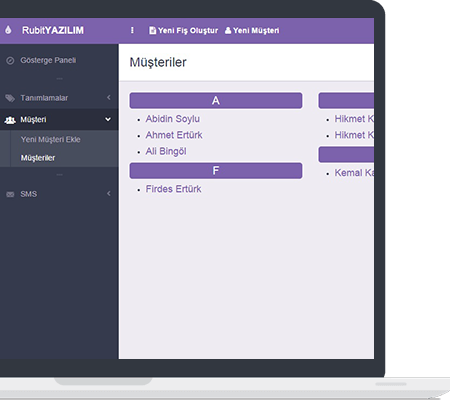Click the SMS envelope icon

pyautogui.click(x=10, y=194)
